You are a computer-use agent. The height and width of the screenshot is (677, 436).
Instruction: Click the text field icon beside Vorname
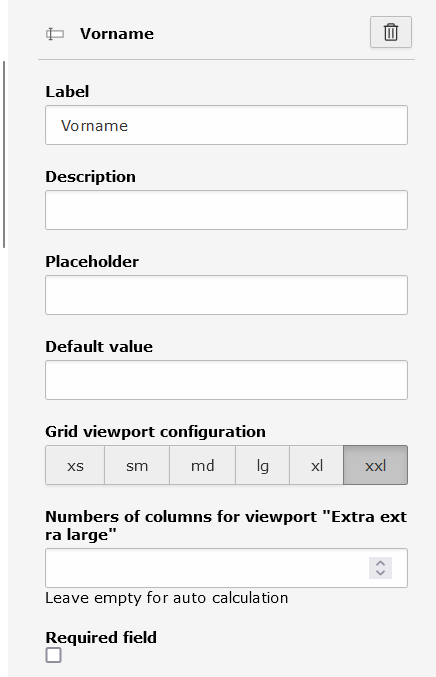(55, 34)
